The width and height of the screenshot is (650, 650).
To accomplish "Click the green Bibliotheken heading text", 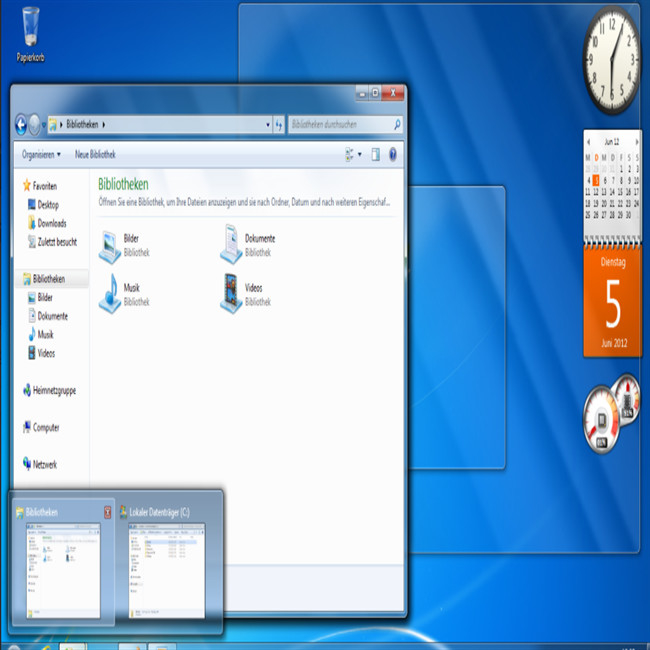I will pyautogui.click(x=123, y=184).
